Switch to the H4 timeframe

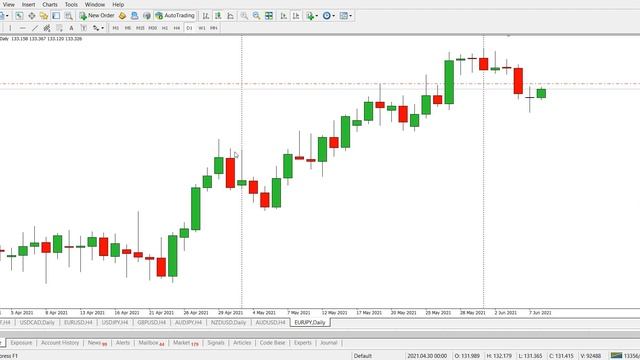point(177,28)
